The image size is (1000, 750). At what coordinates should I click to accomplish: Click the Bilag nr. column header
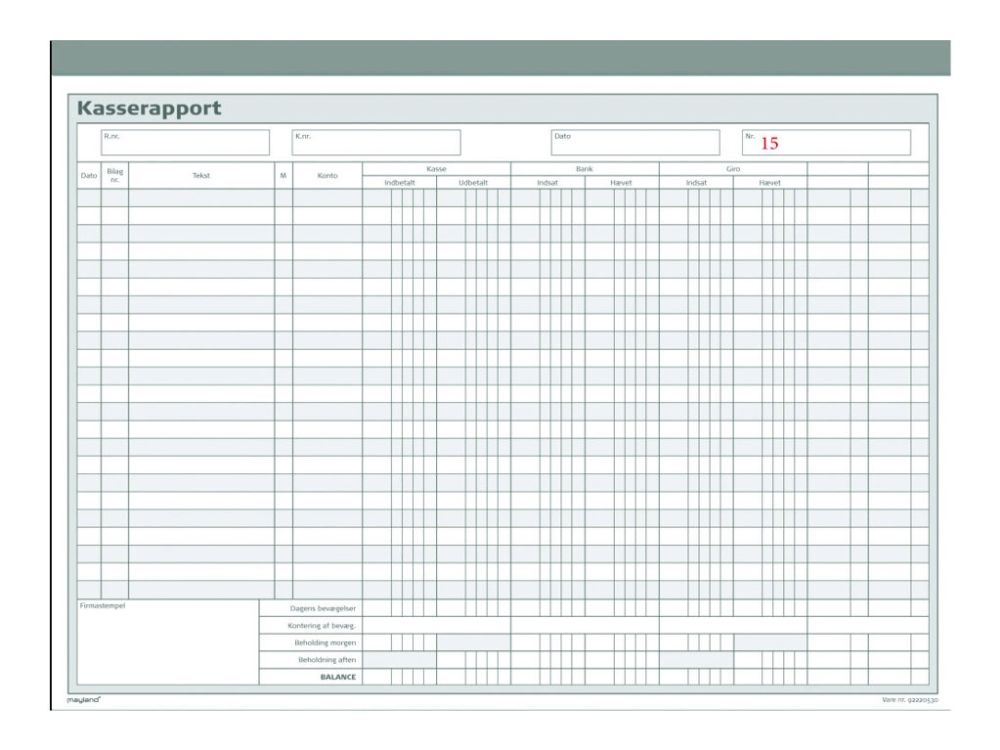(x=115, y=176)
